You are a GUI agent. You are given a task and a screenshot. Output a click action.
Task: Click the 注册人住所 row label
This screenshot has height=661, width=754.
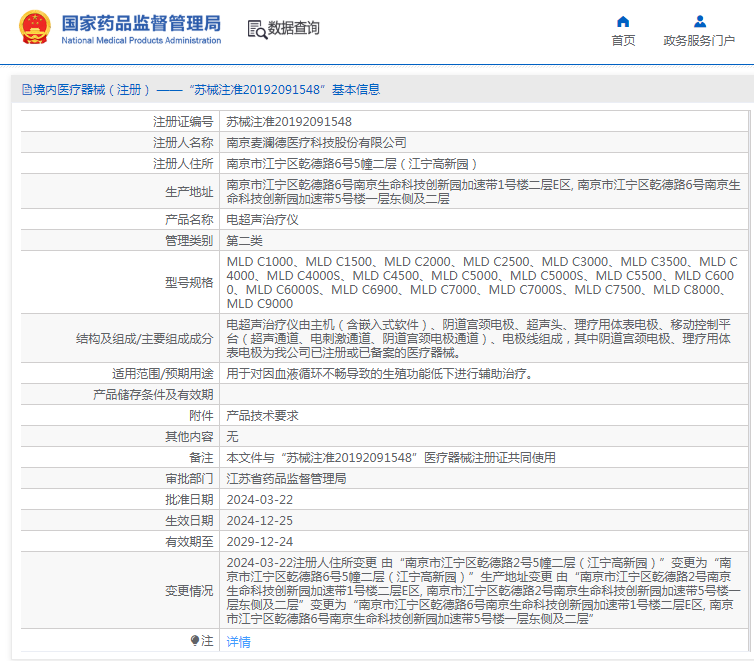(183, 164)
